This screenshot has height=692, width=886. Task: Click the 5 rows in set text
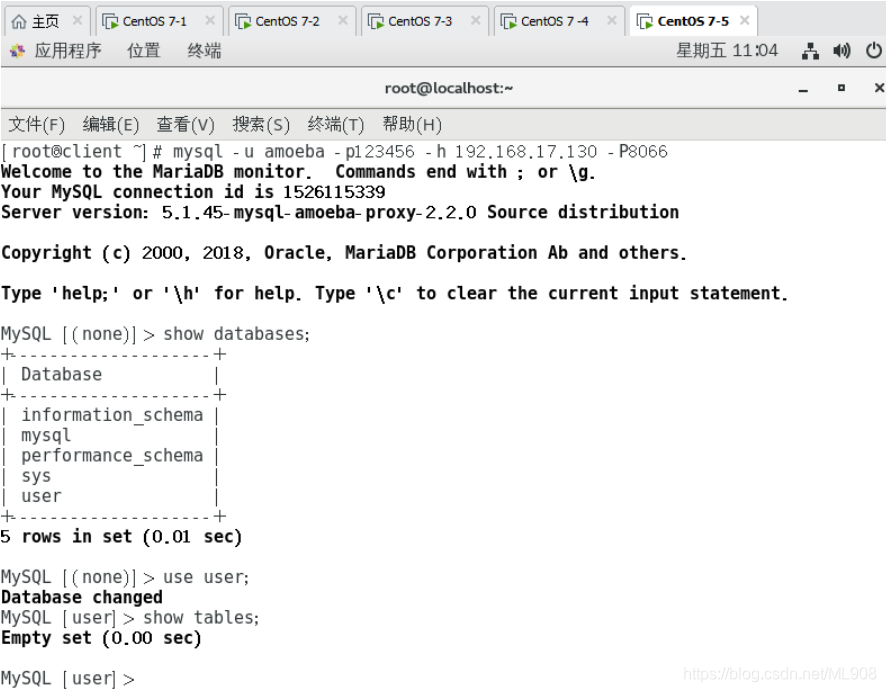click(x=121, y=537)
